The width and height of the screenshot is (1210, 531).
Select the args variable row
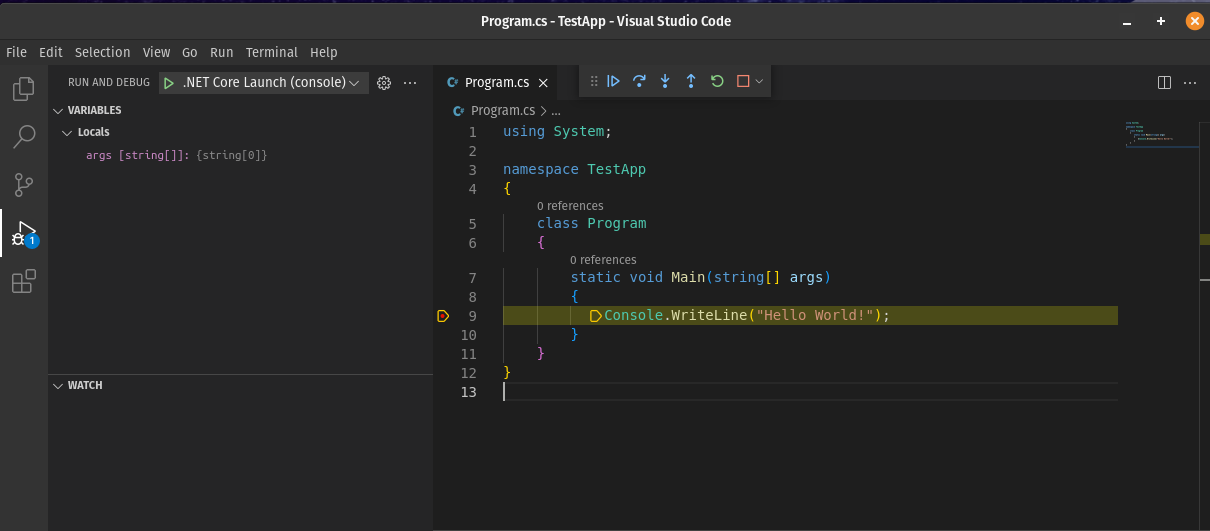[x=240, y=155]
